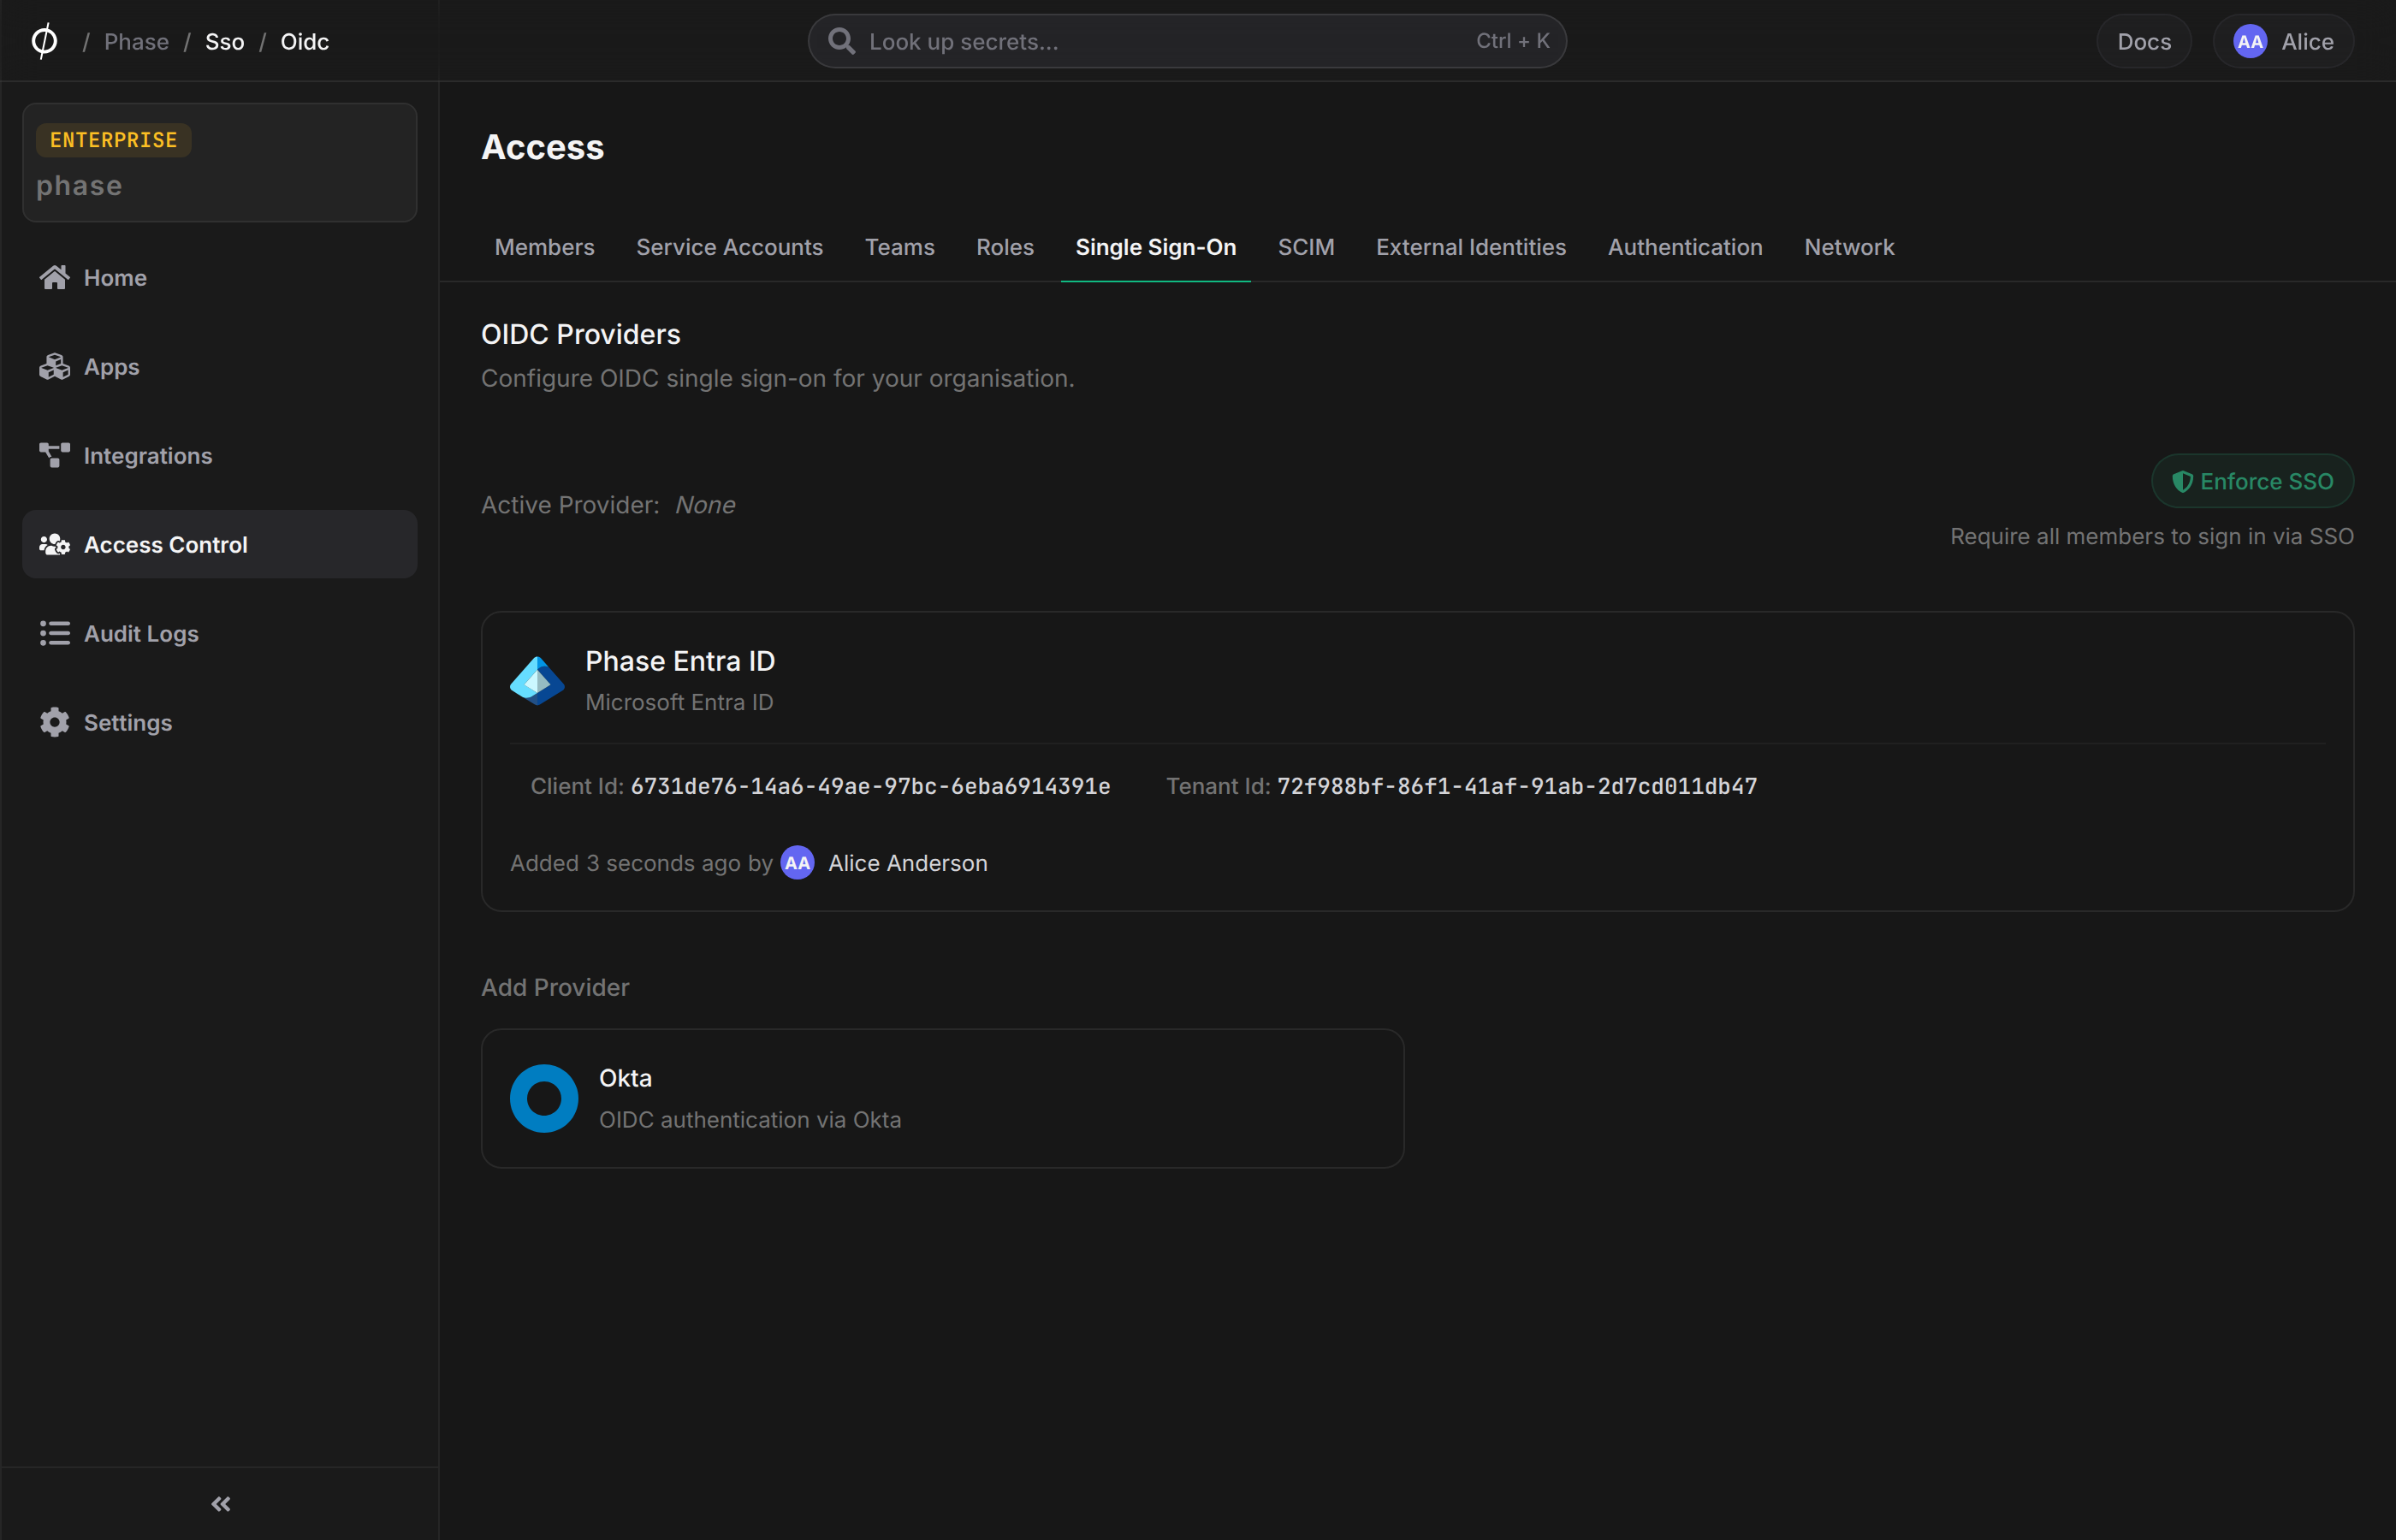This screenshot has width=2396, height=1540.
Task: Open the Phase Entra ID provider card title
Action: (680, 661)
